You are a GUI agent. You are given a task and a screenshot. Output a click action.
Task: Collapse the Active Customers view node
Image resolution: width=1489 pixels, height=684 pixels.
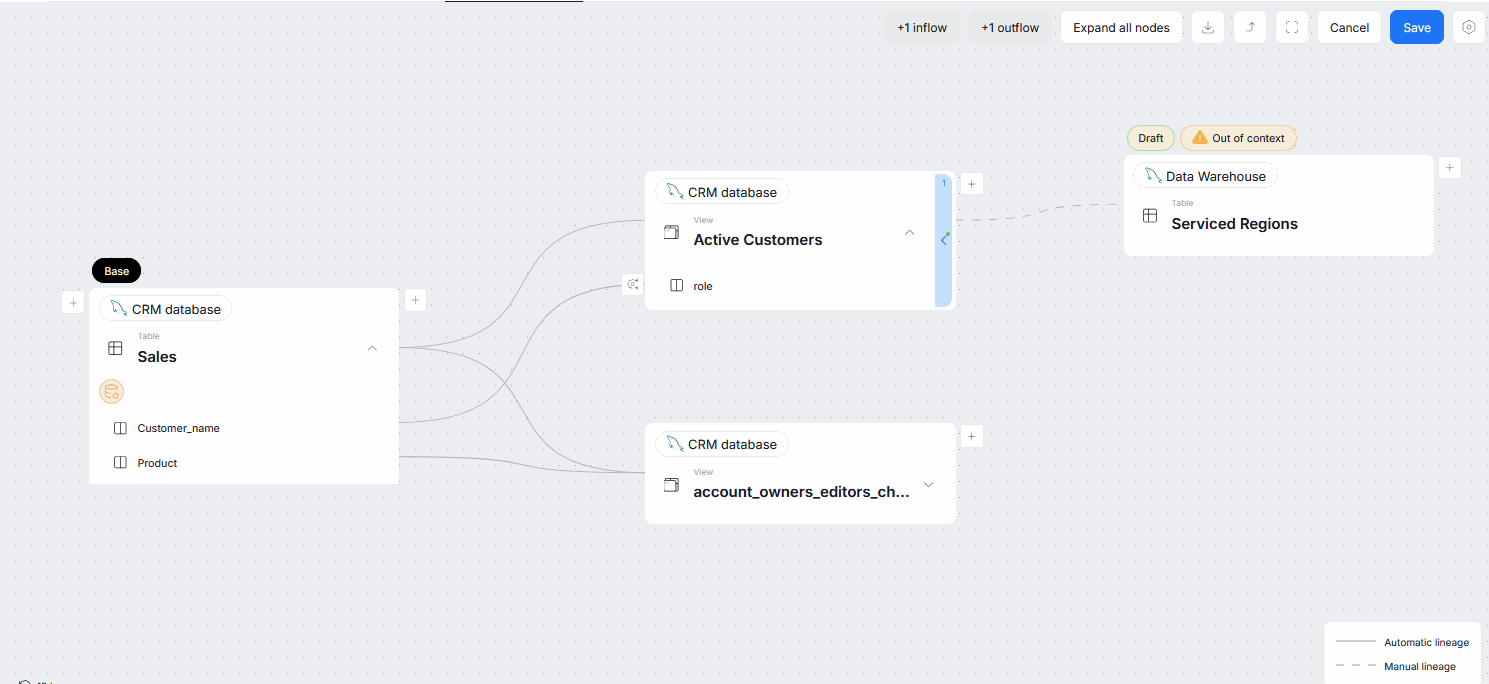point(909,232)
